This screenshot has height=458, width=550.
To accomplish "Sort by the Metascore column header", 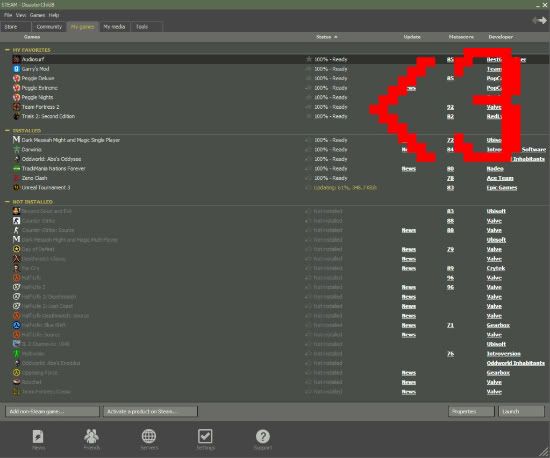I will pos(461,37).
